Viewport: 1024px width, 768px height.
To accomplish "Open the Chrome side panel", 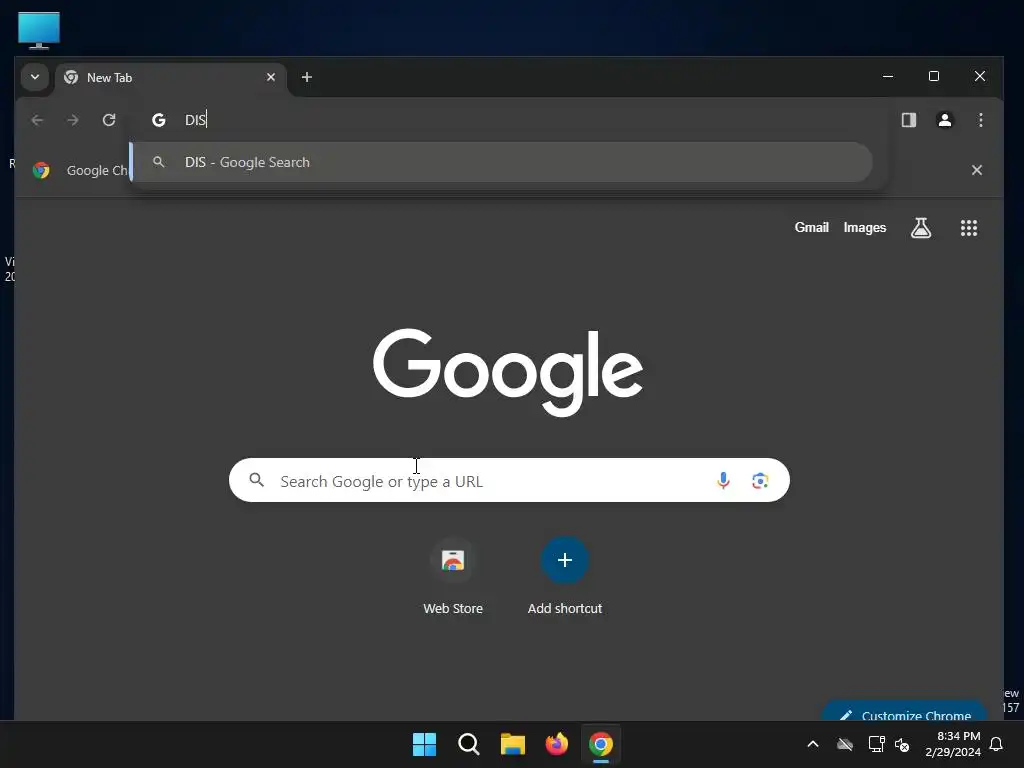I will click(x=908, y=120).
